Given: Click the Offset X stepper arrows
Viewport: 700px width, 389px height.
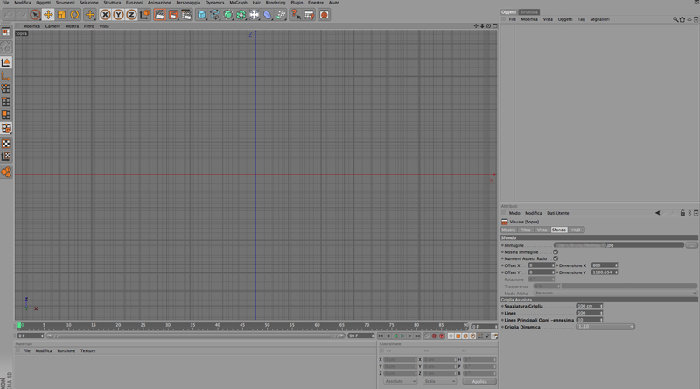Looking at the screenshot, I should [x=553, y=265].
